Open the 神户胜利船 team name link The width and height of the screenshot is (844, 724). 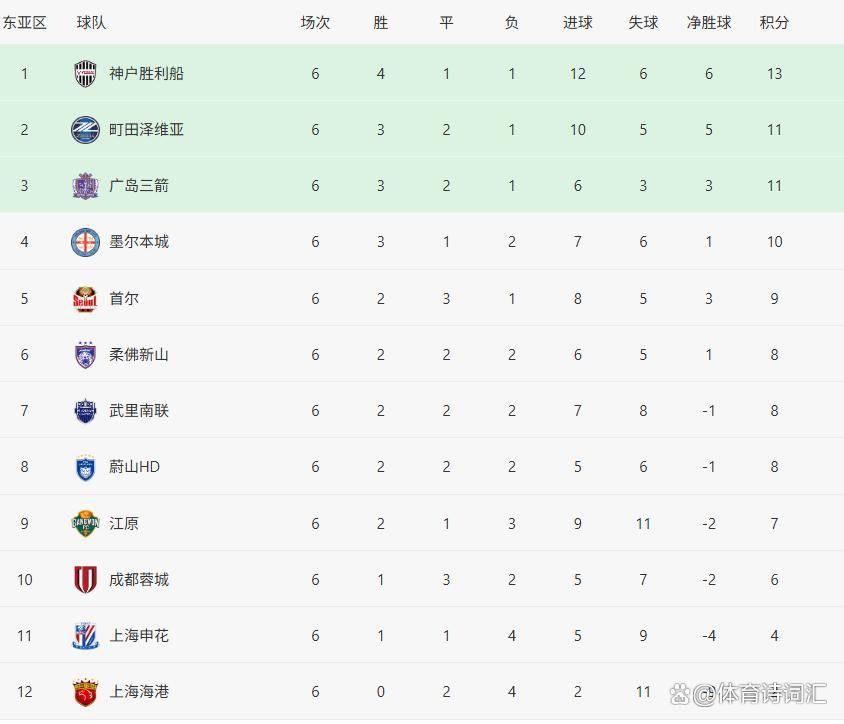point(146,74)
